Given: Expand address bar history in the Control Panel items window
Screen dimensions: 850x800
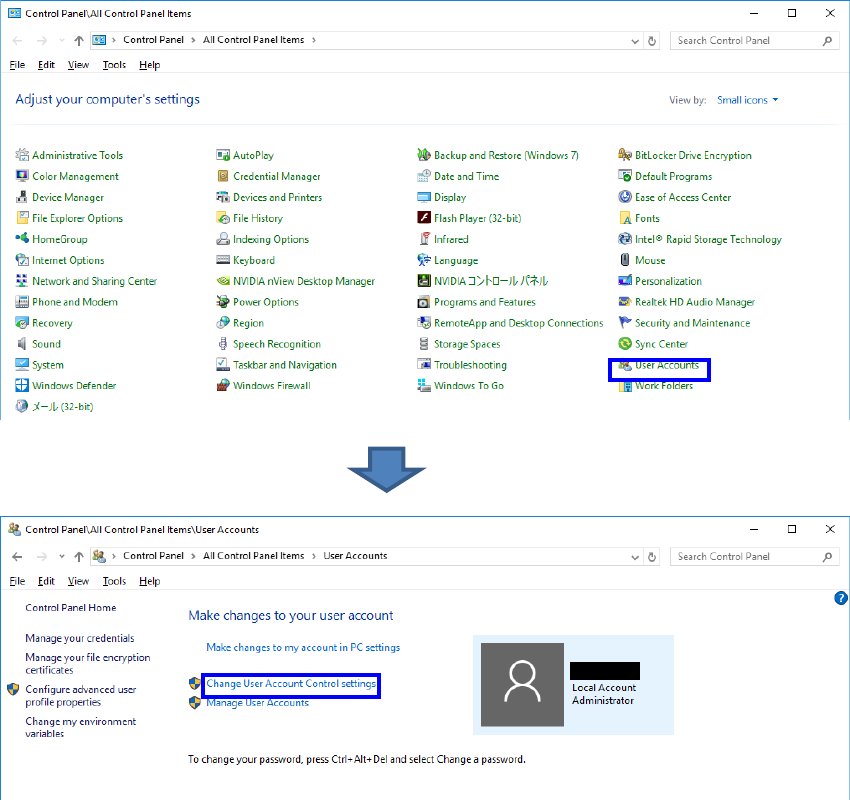Looking at the screenshot, I should pos(635,41).
